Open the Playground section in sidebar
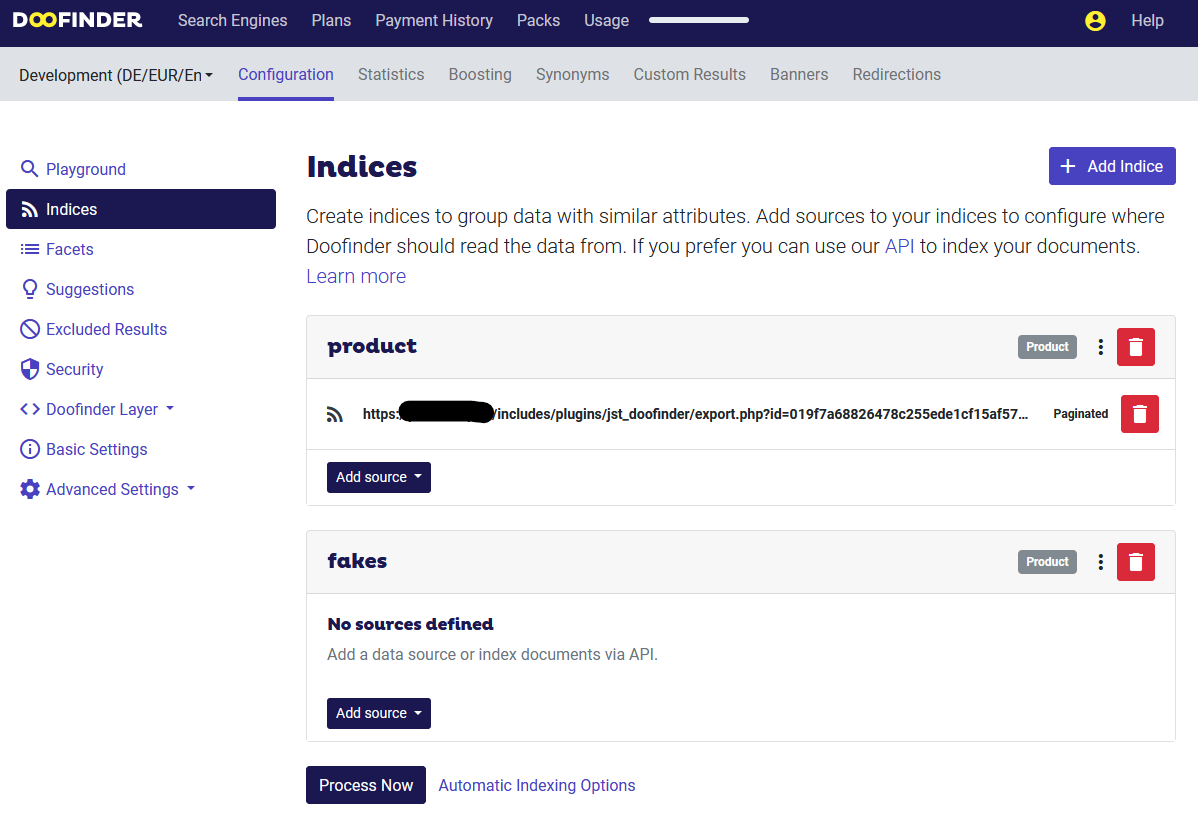The width and height of the screenshot is (1198, 821). (85, 169)
